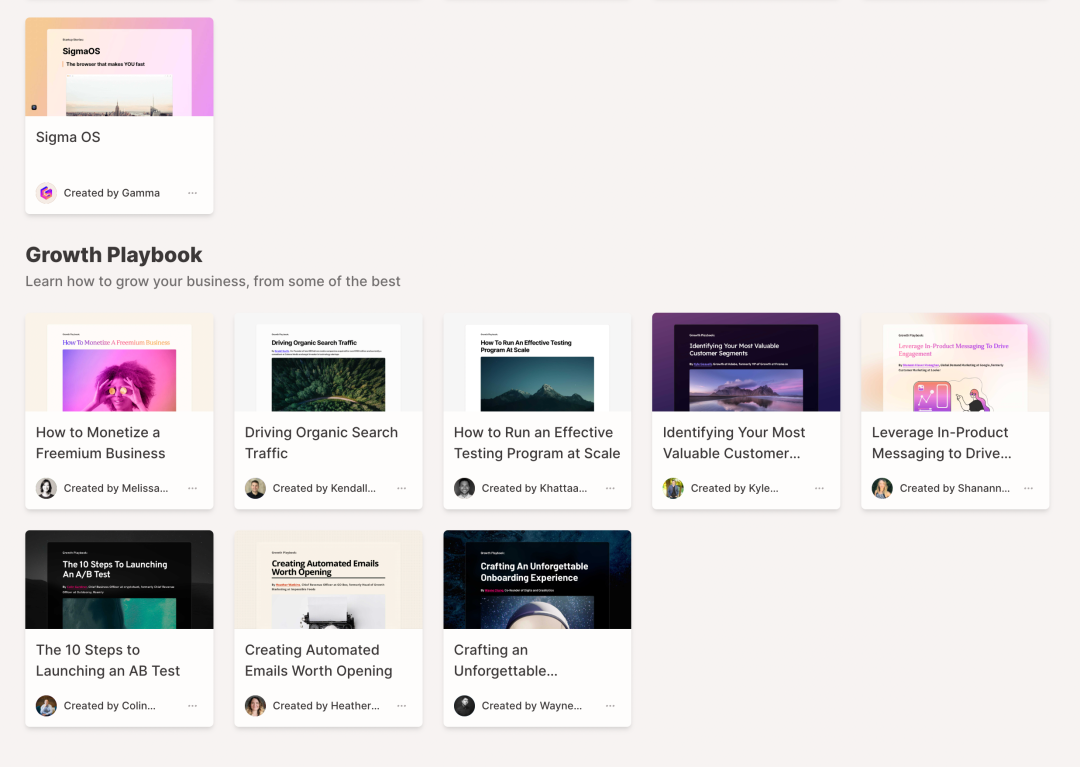Open Creating Automated Emails Worth Opening title
The image size is (1080, 767).
(x=318, y=660)
